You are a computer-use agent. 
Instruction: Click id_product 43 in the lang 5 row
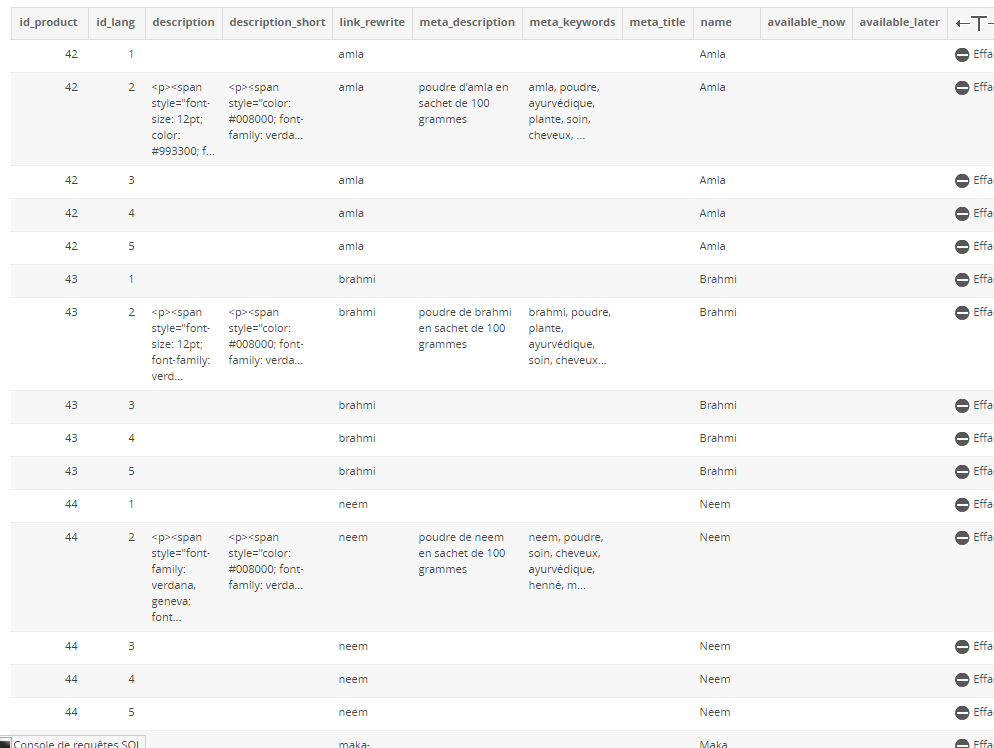coord(71,472)
